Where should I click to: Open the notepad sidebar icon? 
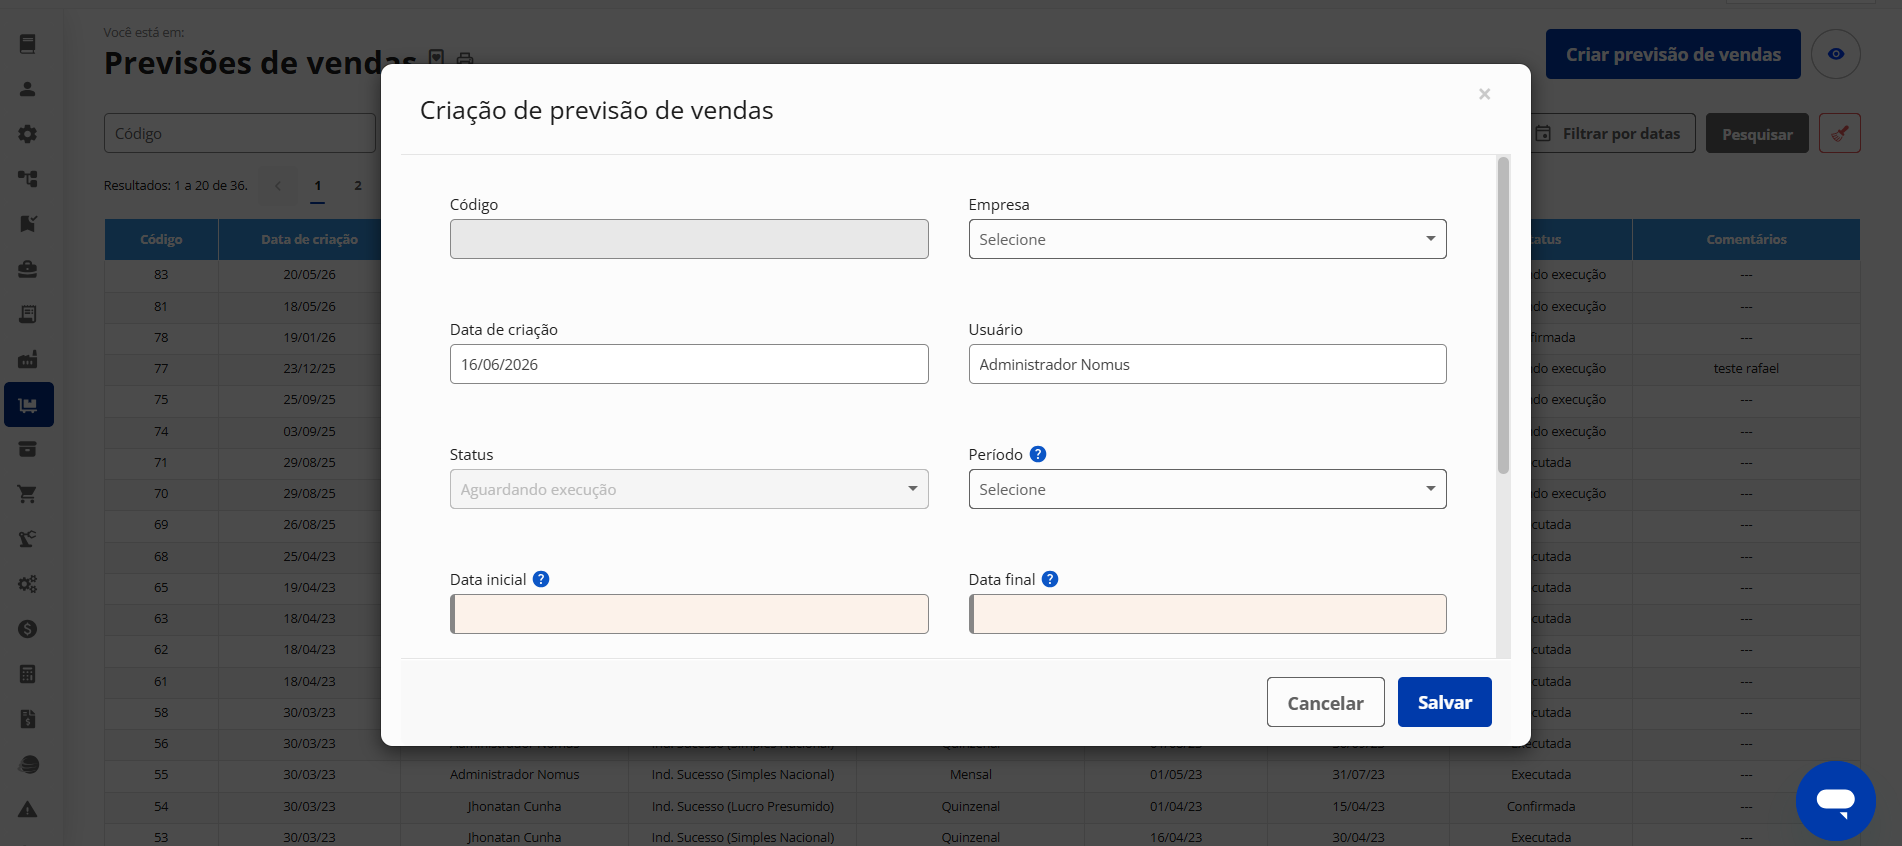(x=28, y=314)
